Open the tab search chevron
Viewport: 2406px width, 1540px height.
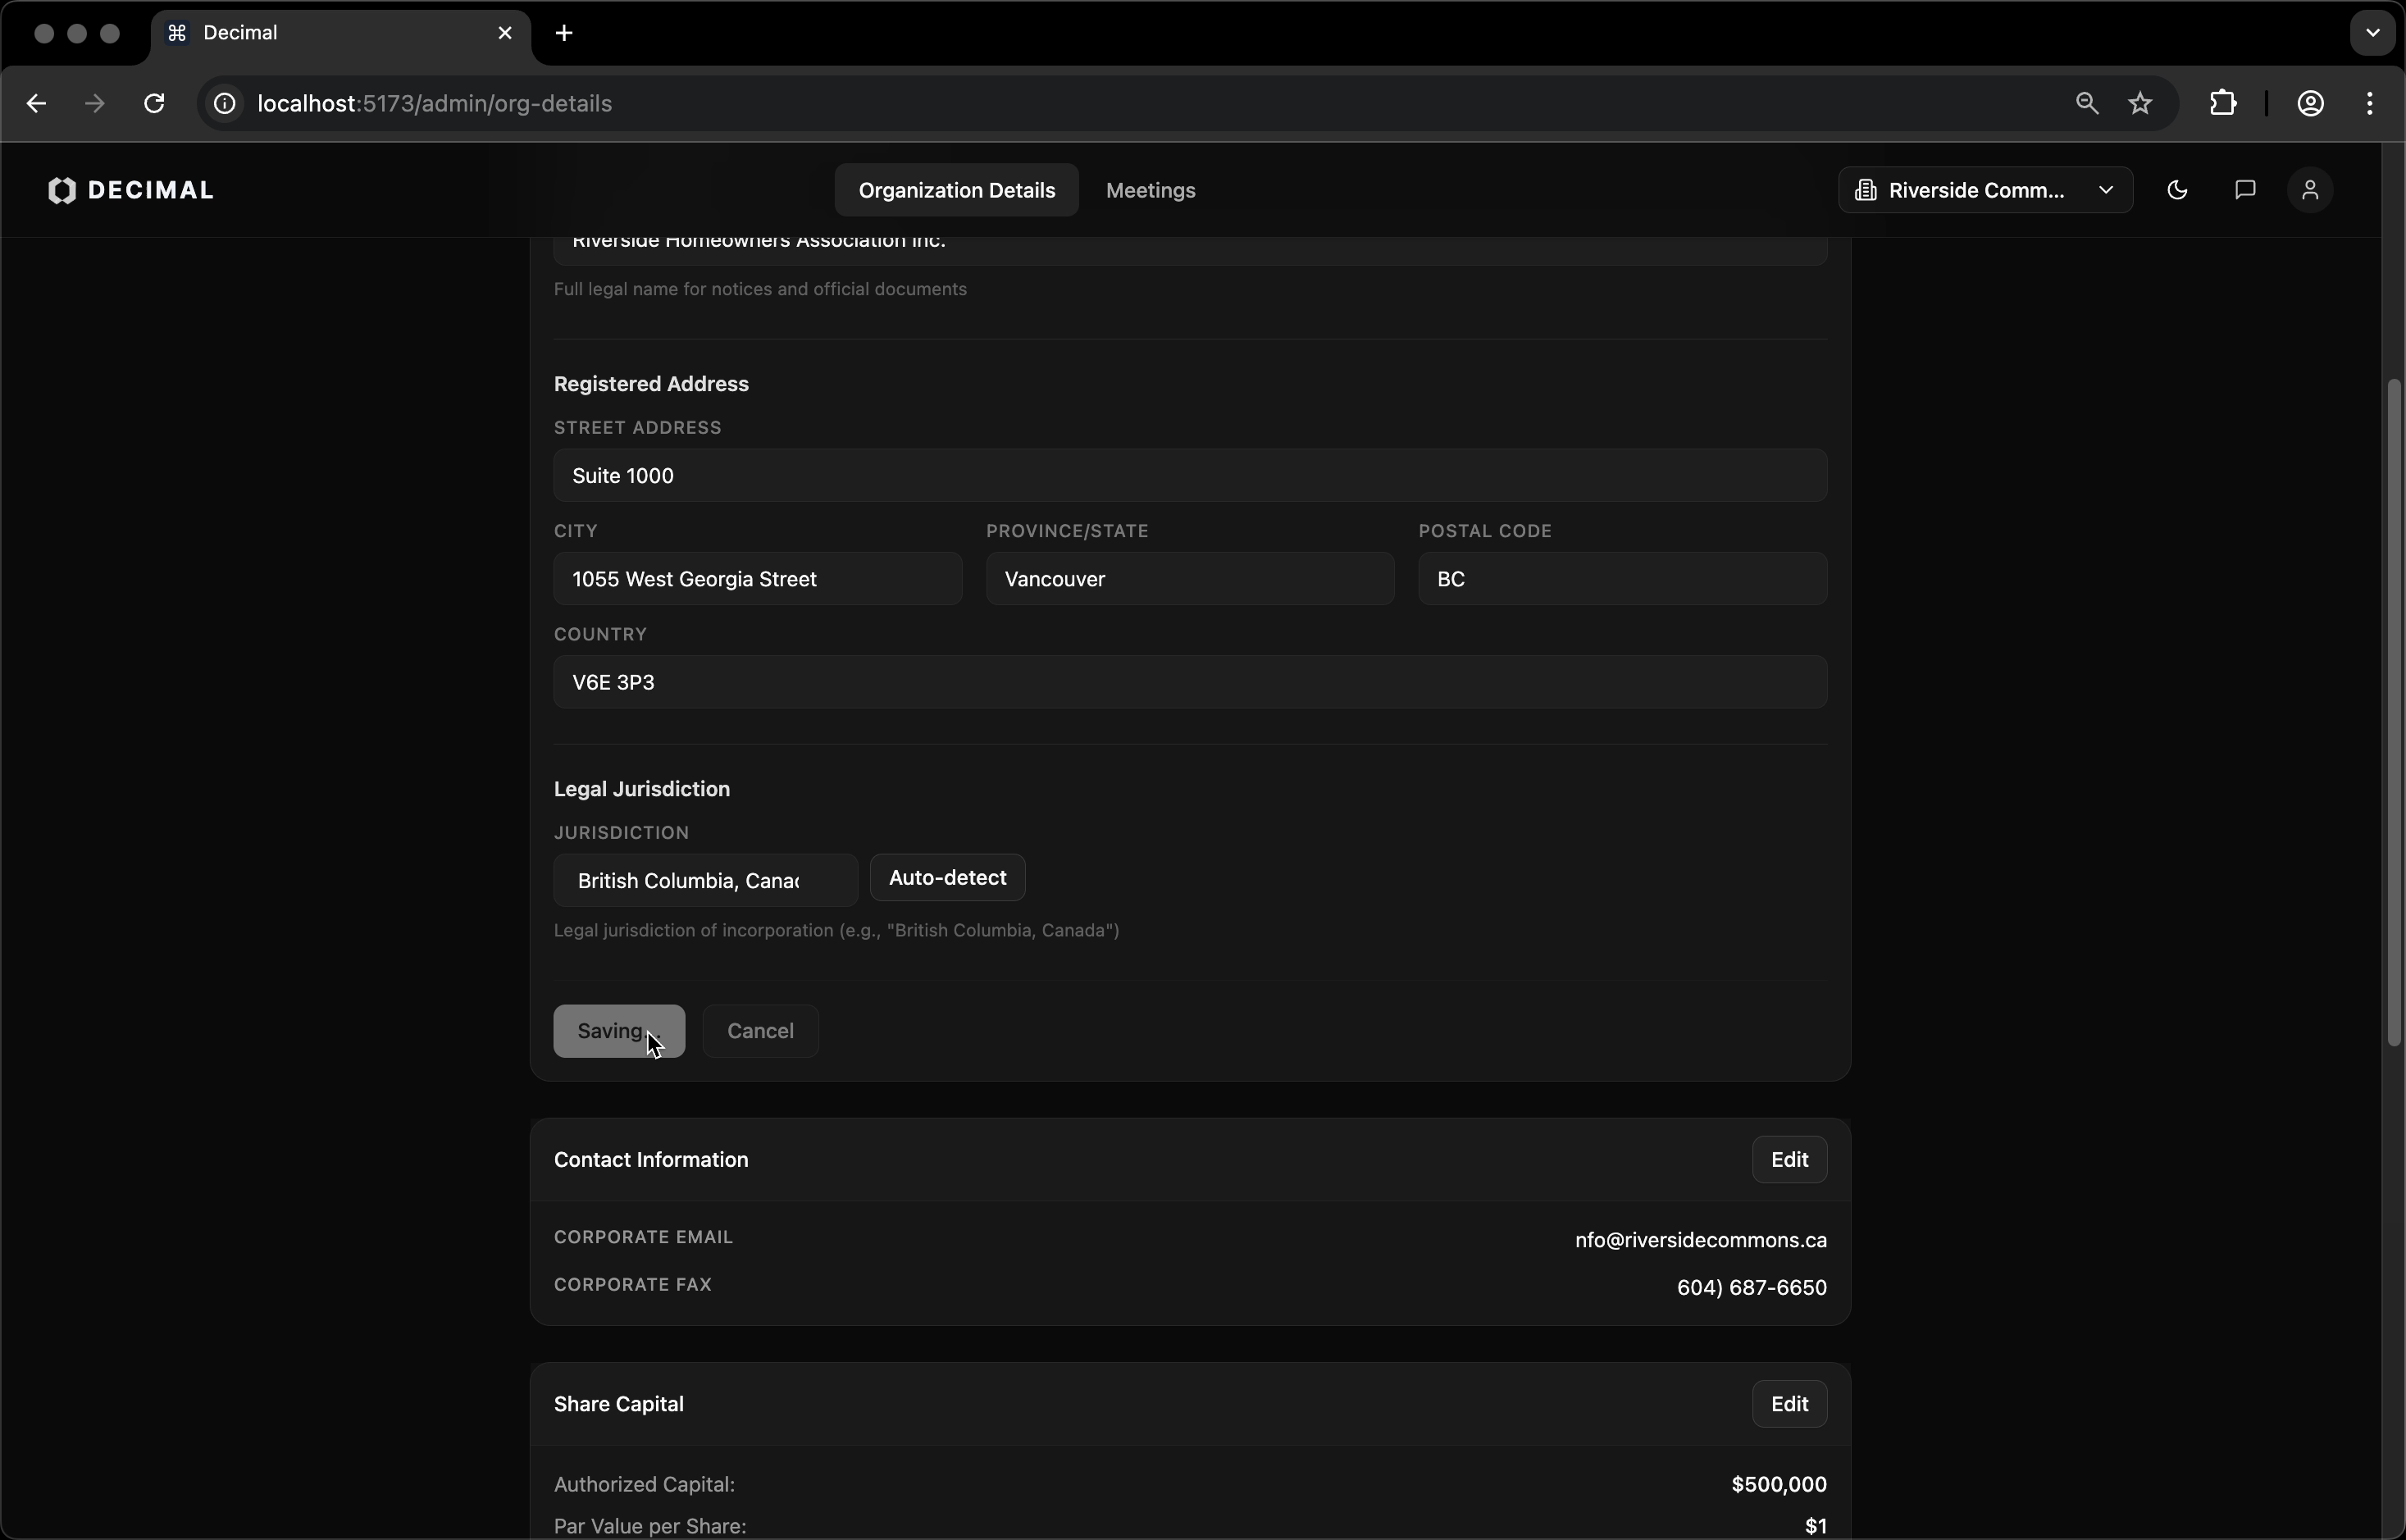2372,33
